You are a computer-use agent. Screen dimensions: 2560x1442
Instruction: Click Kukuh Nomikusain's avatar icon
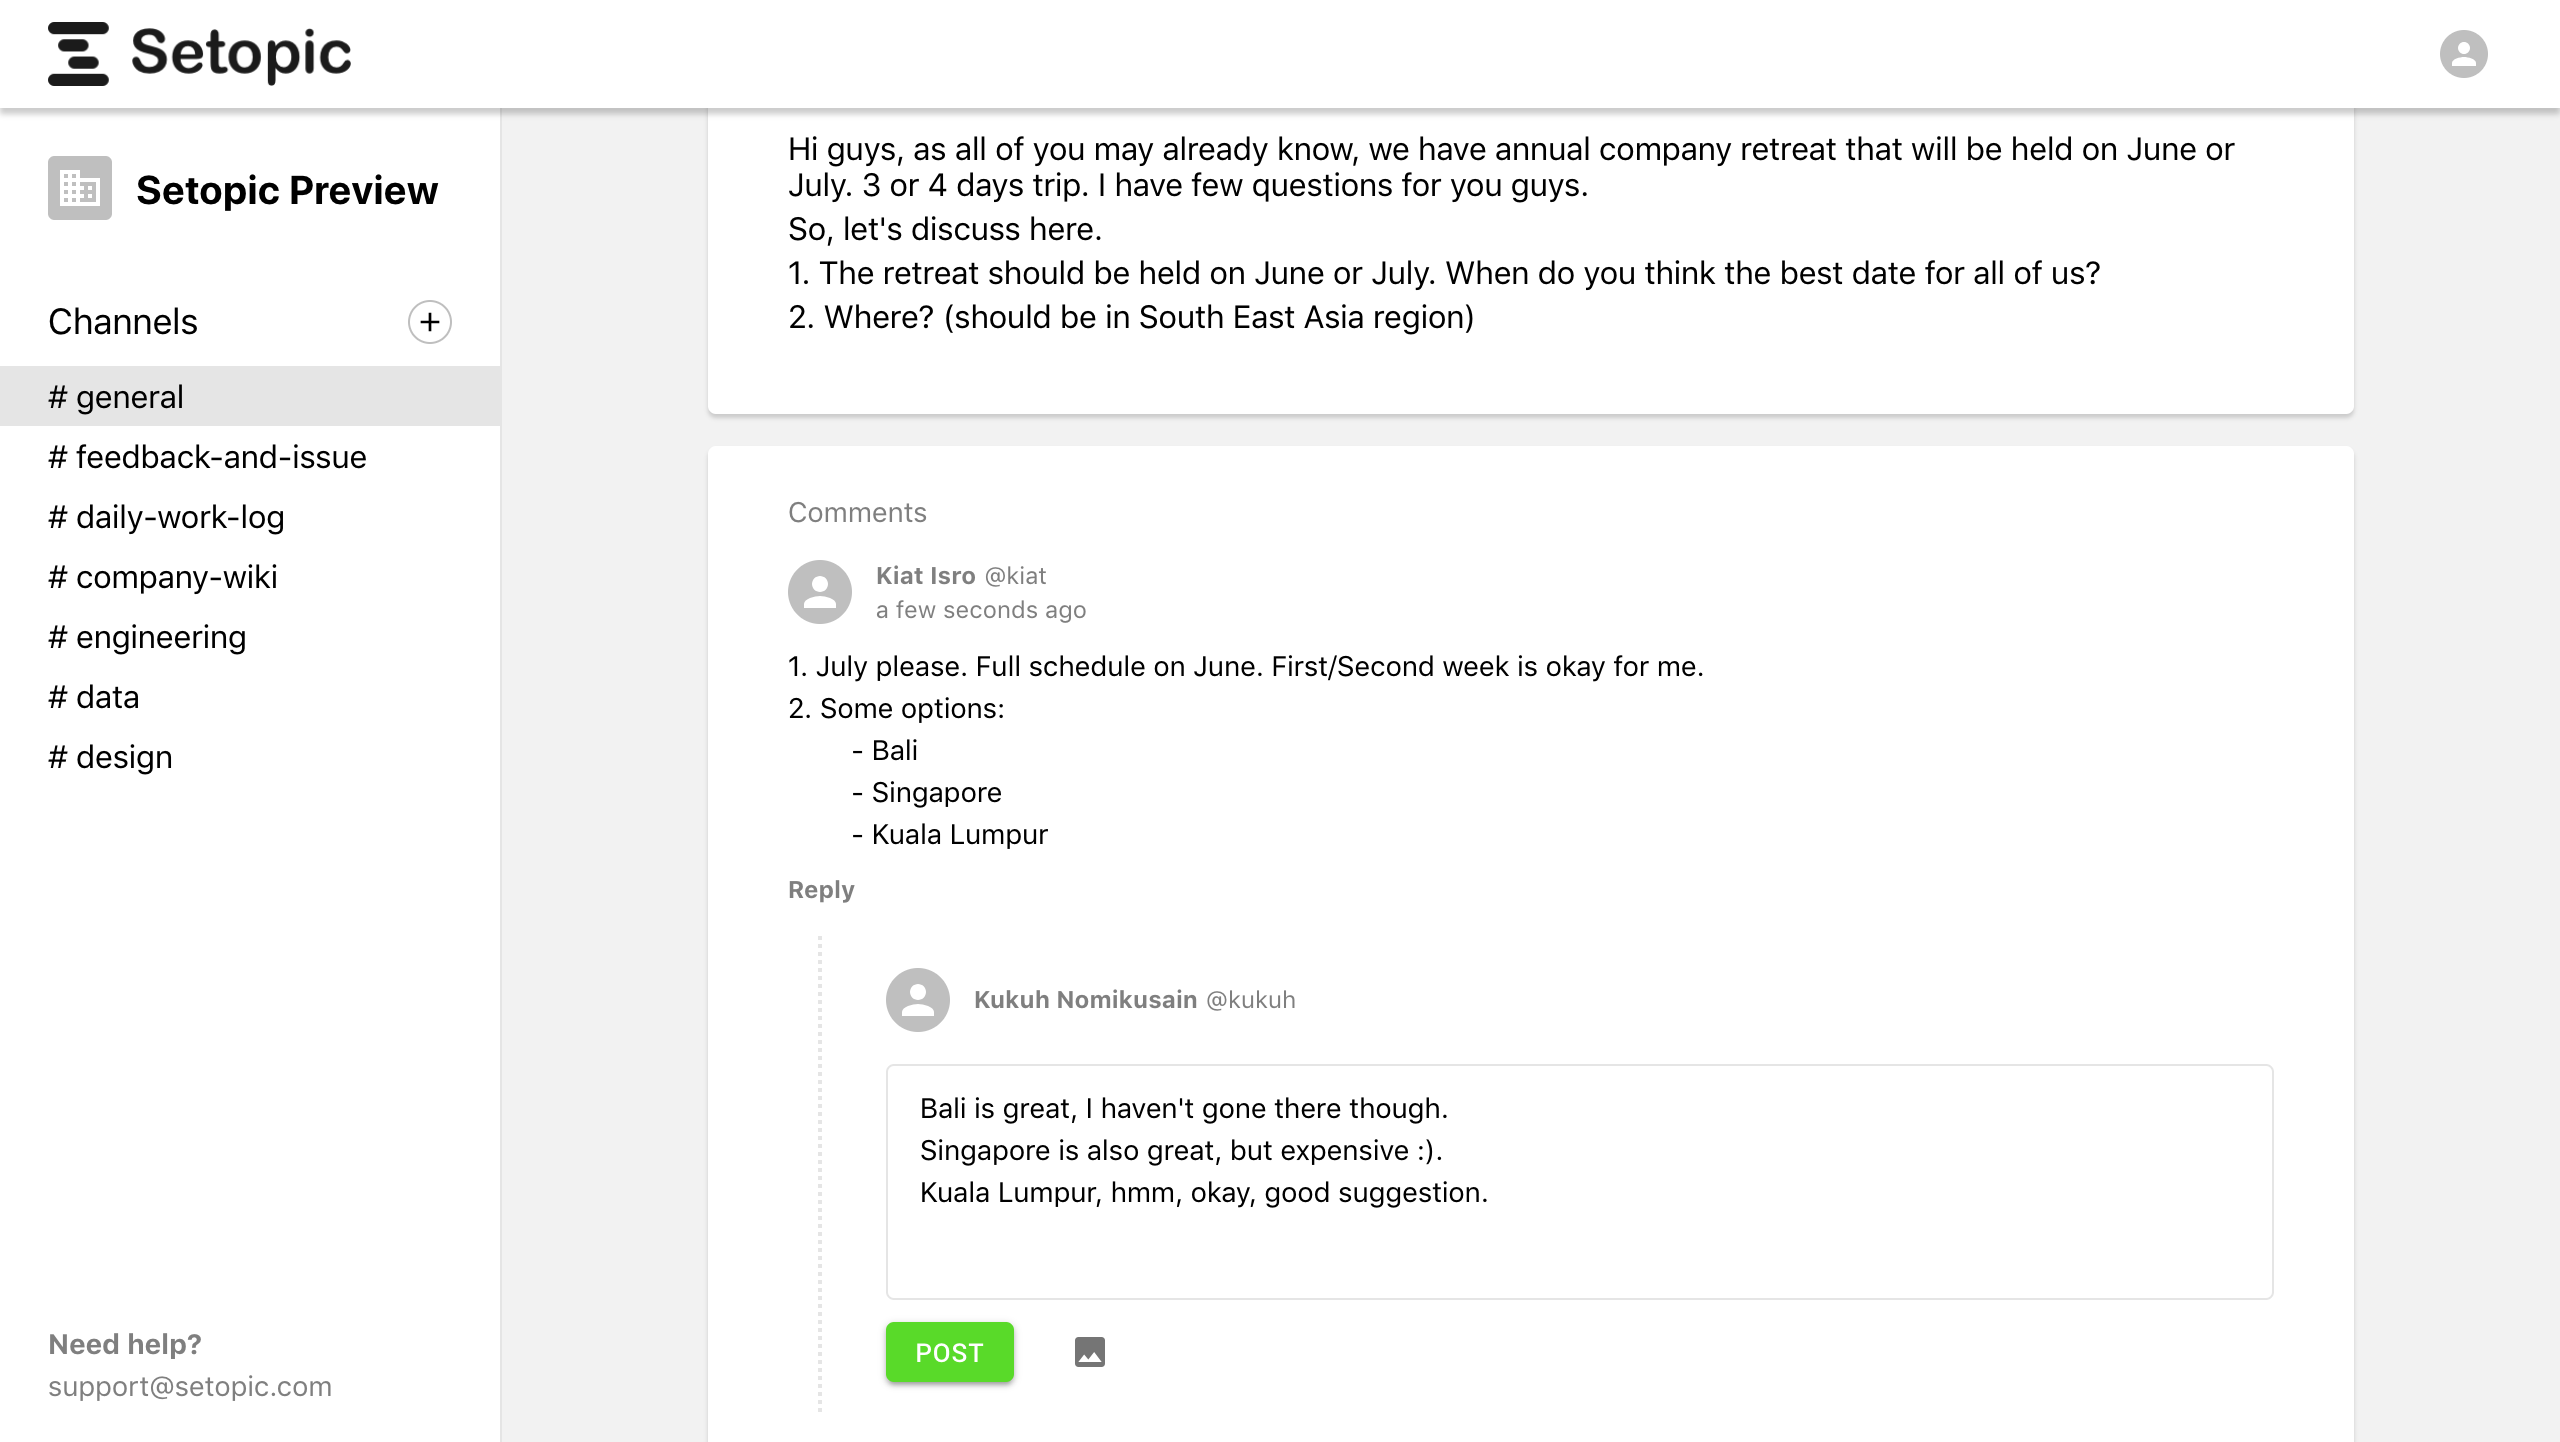(x=918, y=1000)
